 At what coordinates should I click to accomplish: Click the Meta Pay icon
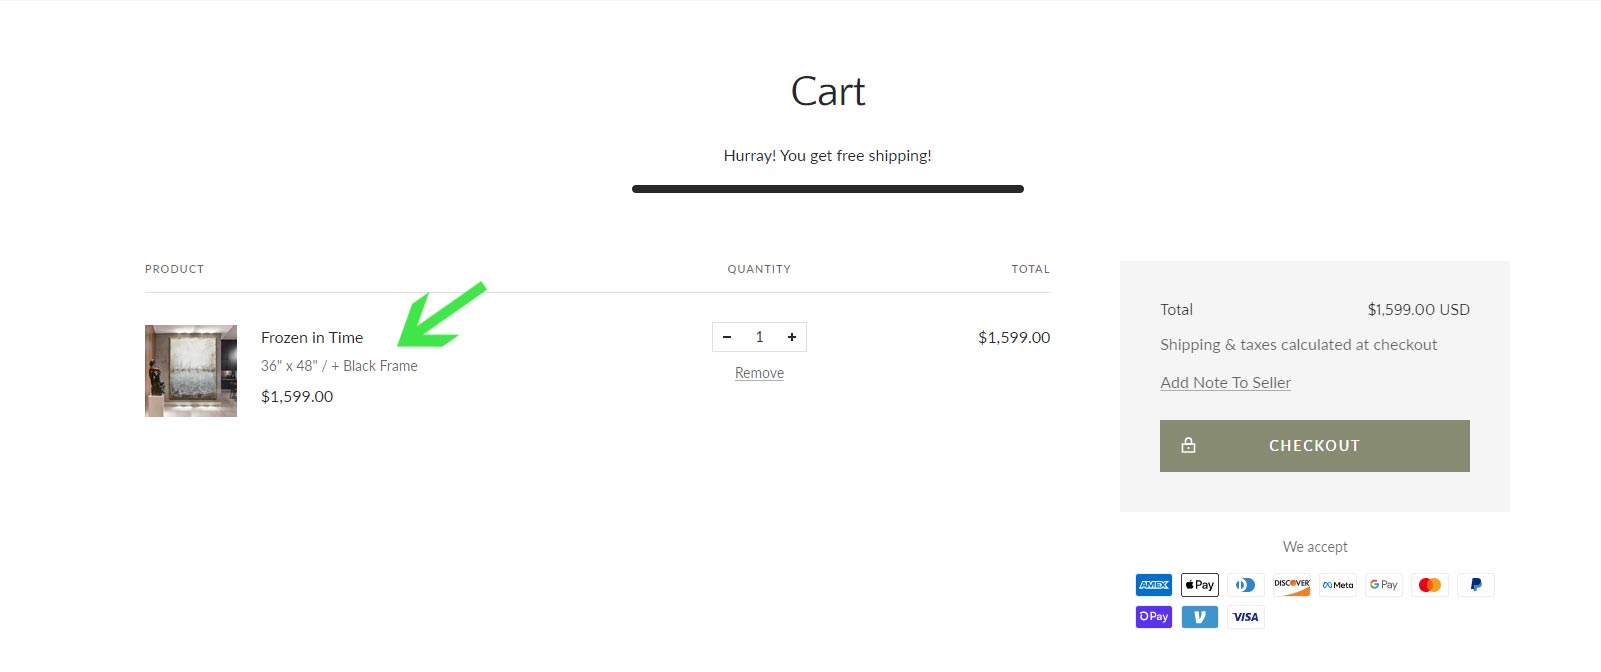[x=1338, y=585]
